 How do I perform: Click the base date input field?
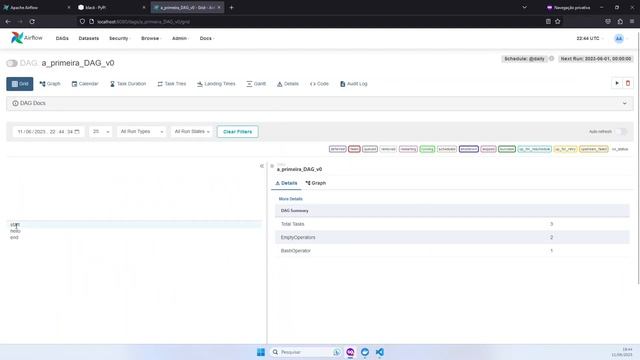tap(48, 131)
